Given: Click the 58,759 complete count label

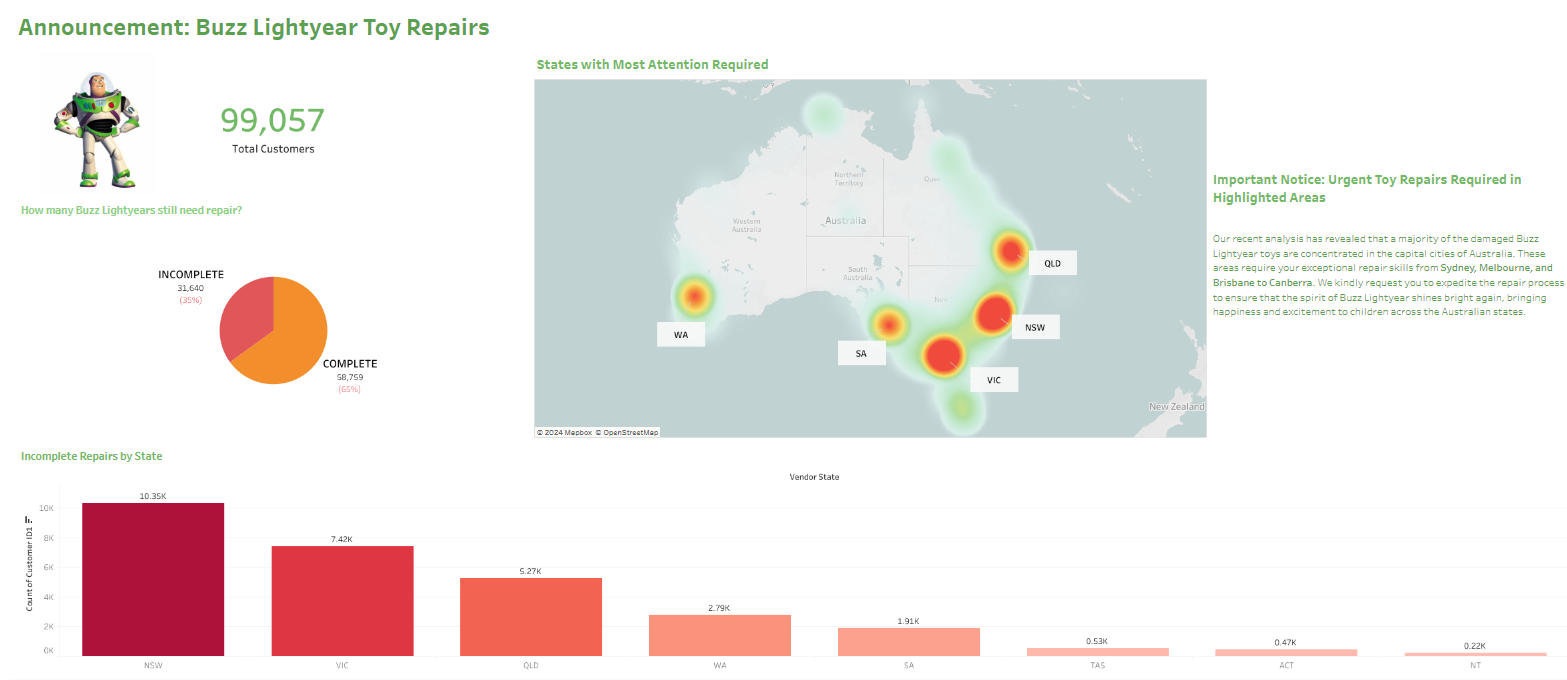Looking at the screenshot, I should pyautogui.click(x=350, y=377).
